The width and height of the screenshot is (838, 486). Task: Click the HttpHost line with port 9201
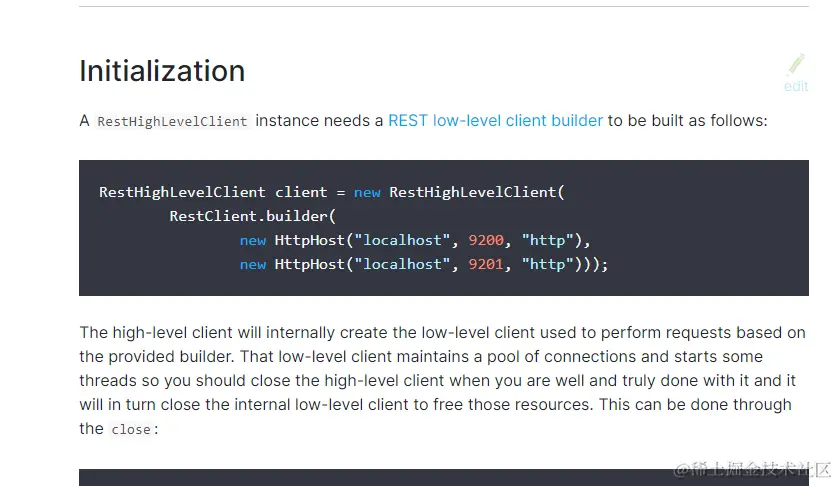pos(424,265)
